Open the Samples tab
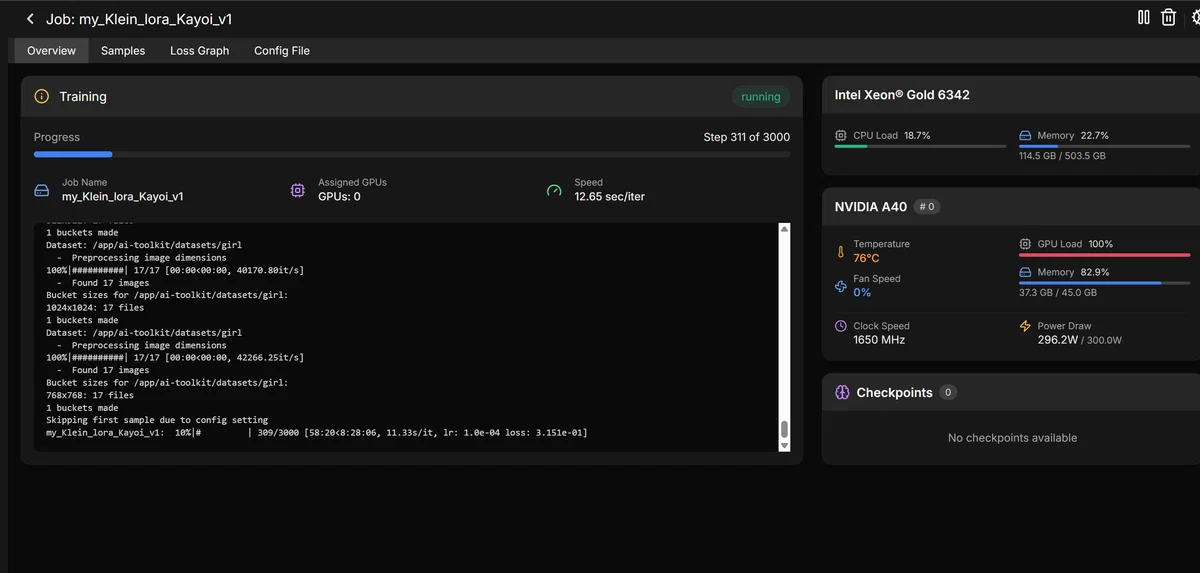This screenshot has width=1200, height=573. pos(123,51)
